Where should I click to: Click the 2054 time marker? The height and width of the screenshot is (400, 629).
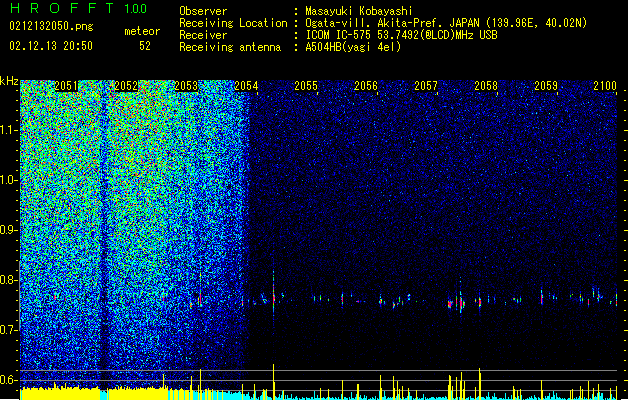point(246,86)
